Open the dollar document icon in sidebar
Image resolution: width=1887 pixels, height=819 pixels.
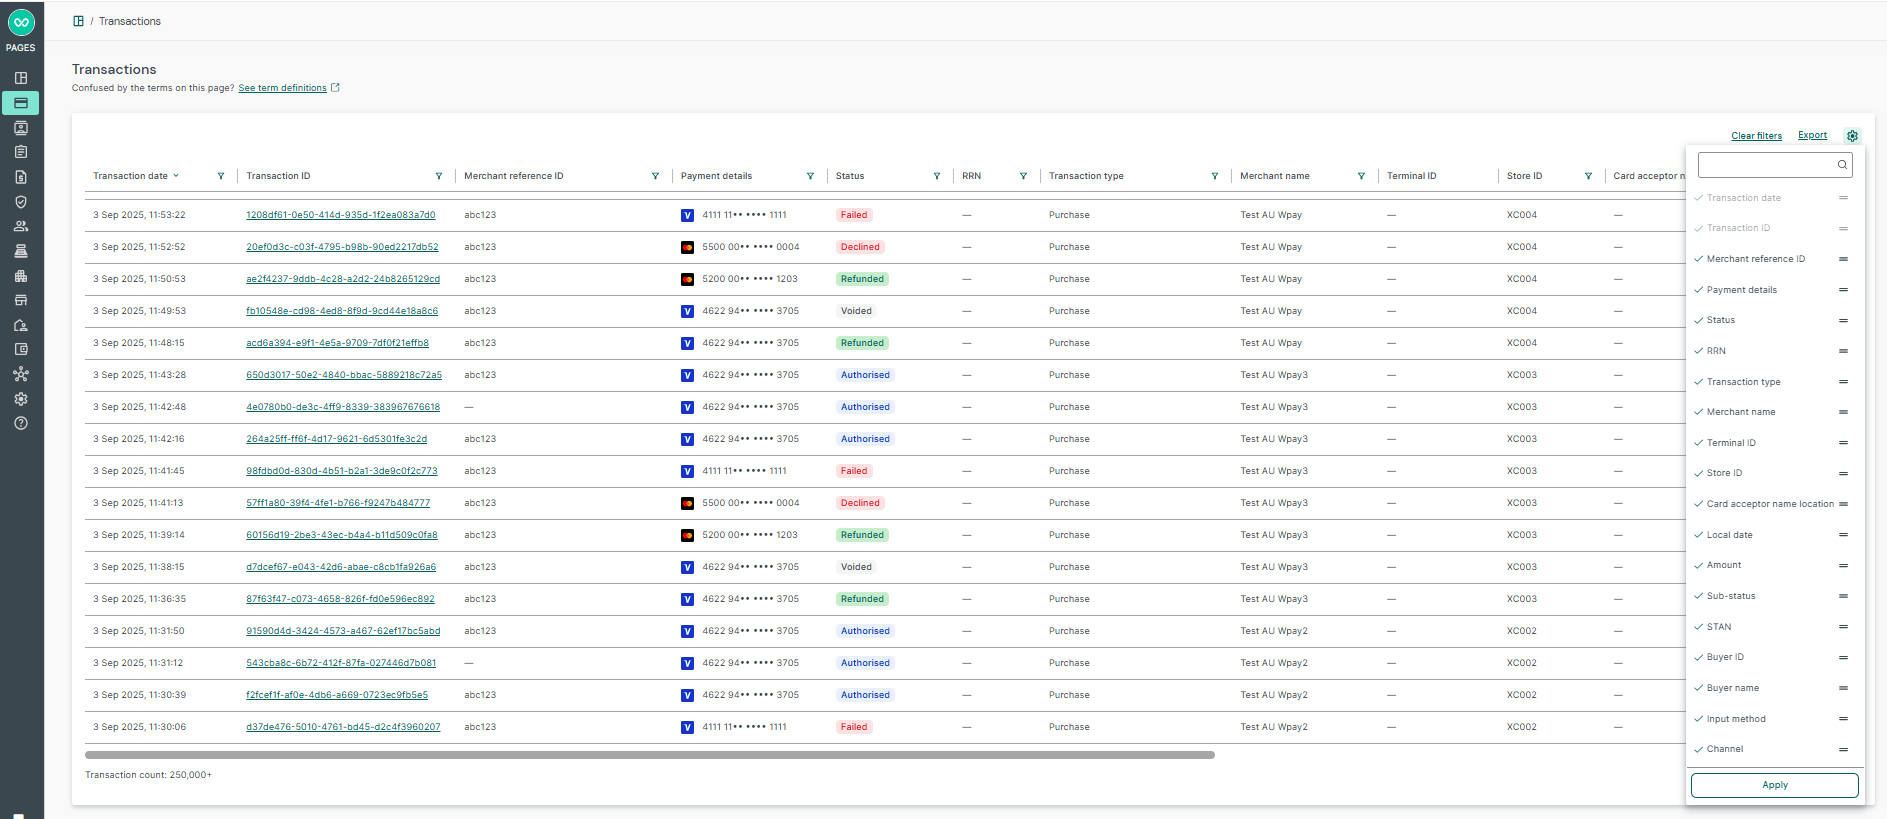pyautogui.click(x=21, y=177)
